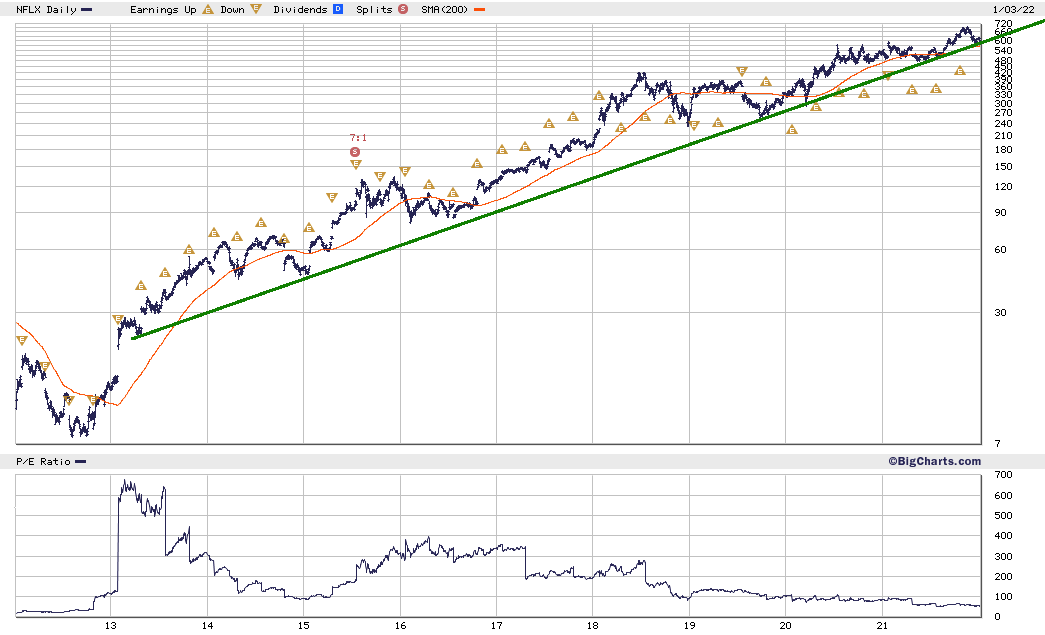
Task: Click the P/E Ratio dark line swatch
Action: [x=81, y=462]
